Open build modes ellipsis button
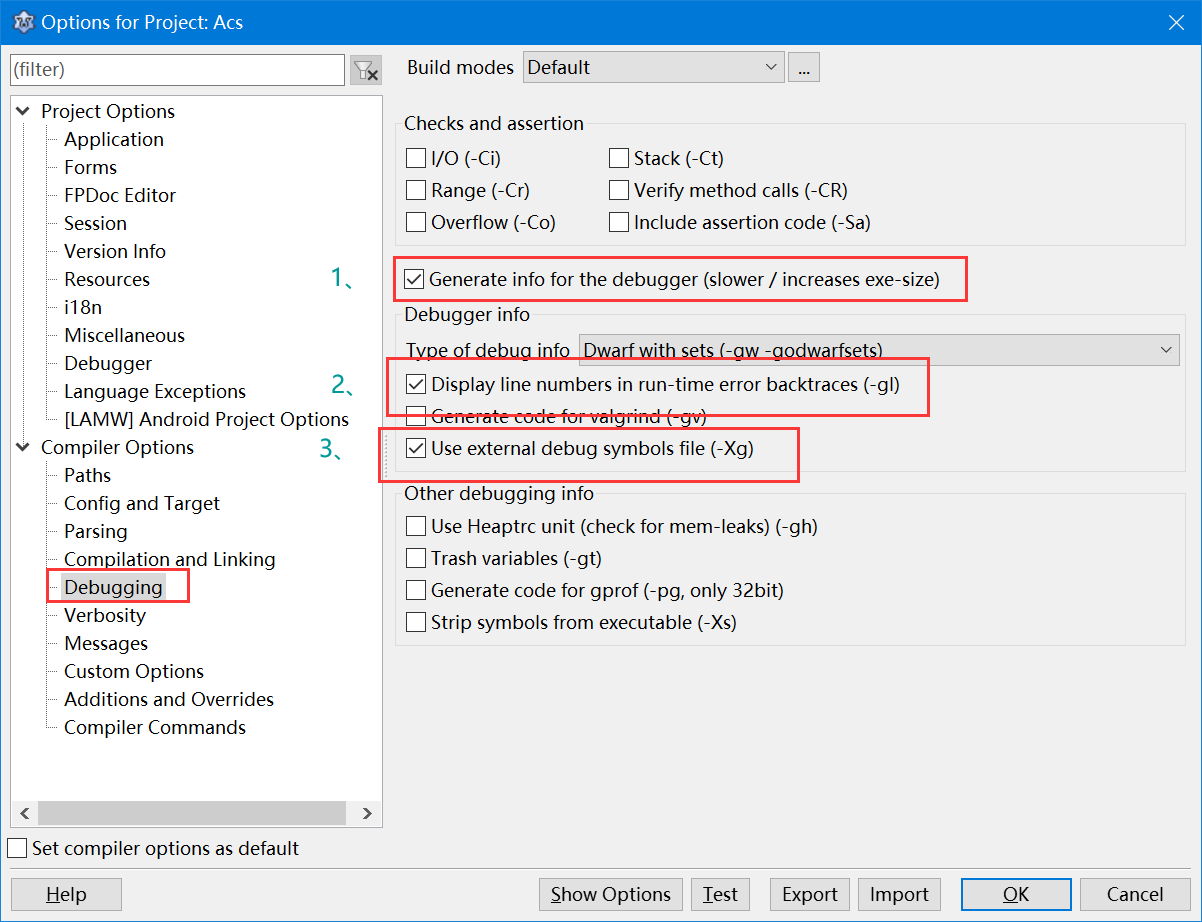The height and width of the screenshot is (922, 1202). 804,68
